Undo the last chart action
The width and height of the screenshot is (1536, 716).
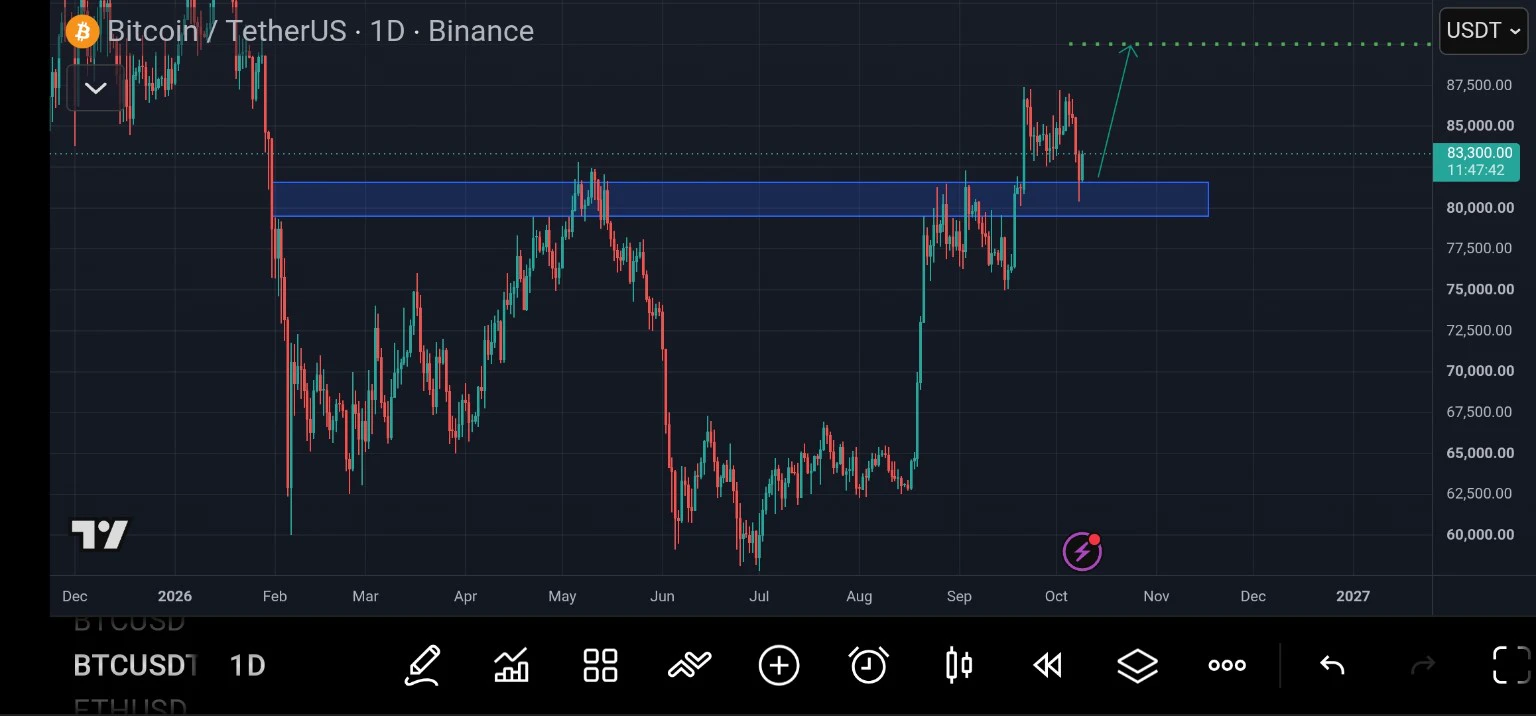(1332, 665)
